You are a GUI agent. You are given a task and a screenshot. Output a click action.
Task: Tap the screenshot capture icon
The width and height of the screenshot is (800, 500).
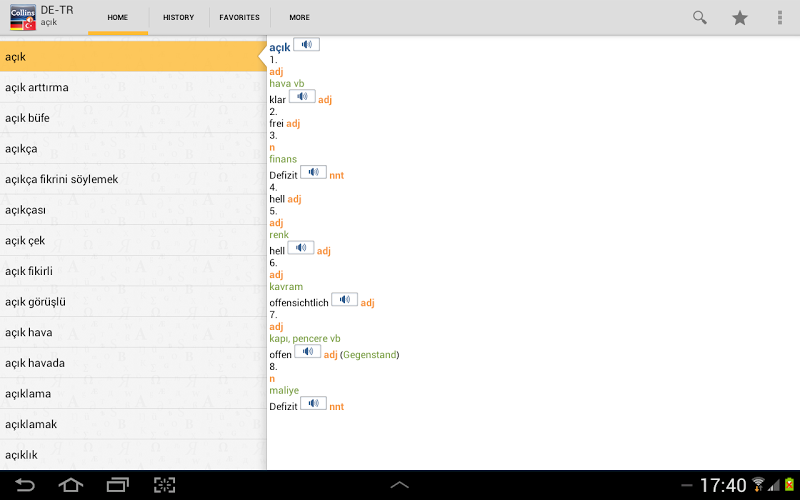coord(165,485)
